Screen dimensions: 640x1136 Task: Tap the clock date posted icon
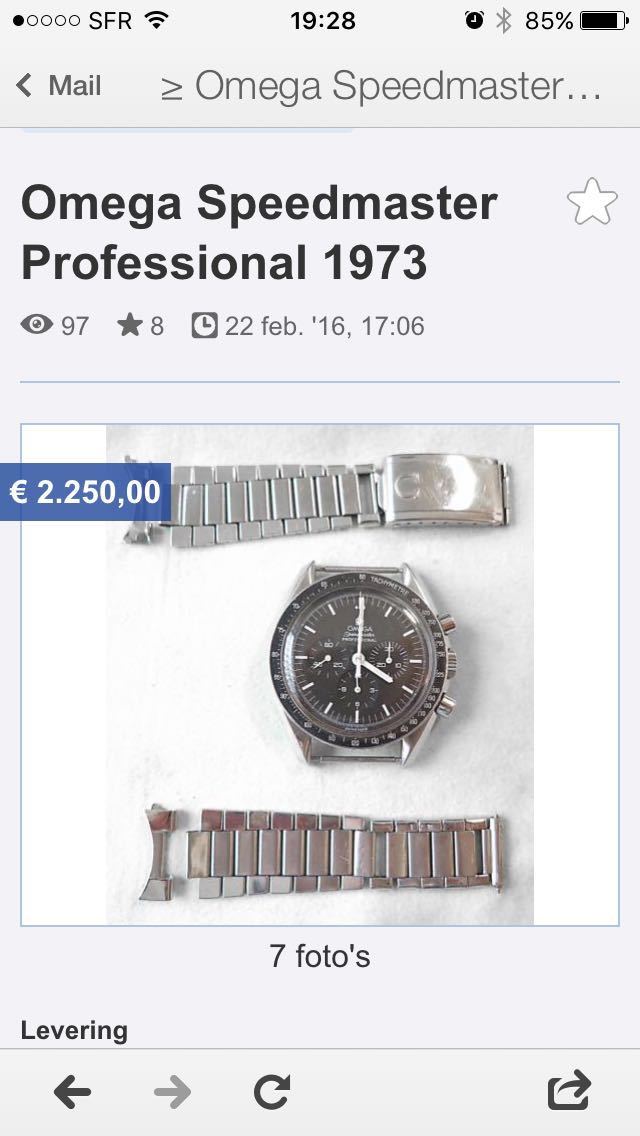click(x=204, y=325)
